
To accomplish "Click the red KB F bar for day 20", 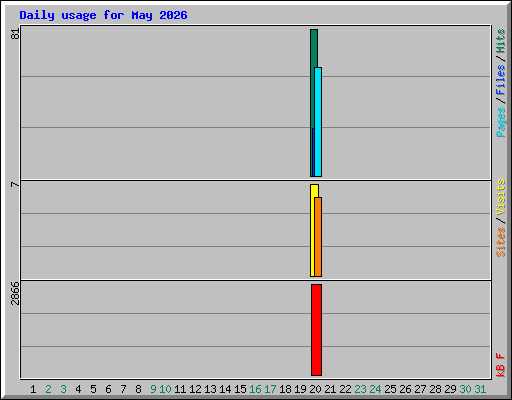I will click(x=316, y=330).
